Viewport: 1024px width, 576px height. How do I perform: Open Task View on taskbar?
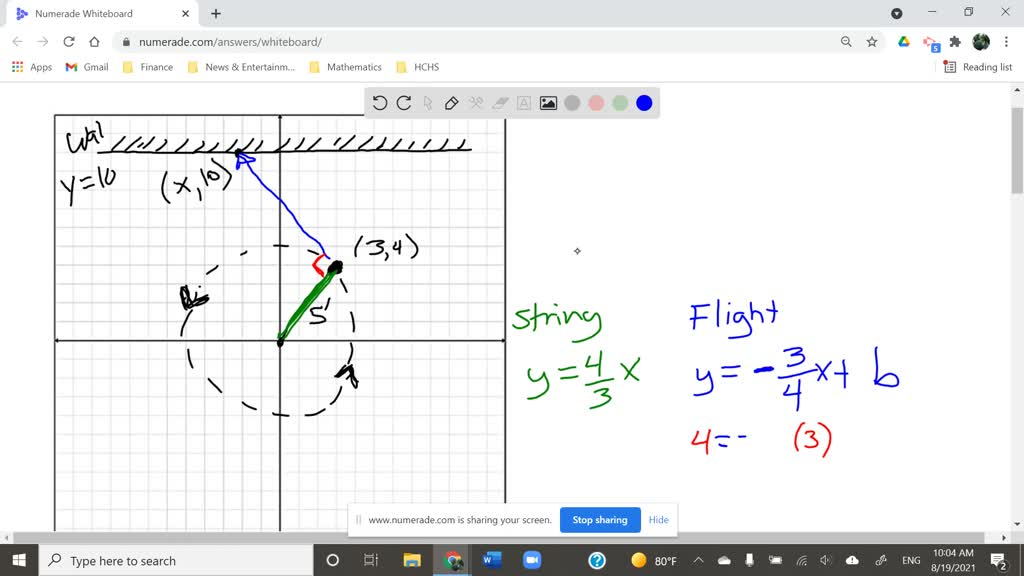(x=371, y=560)
